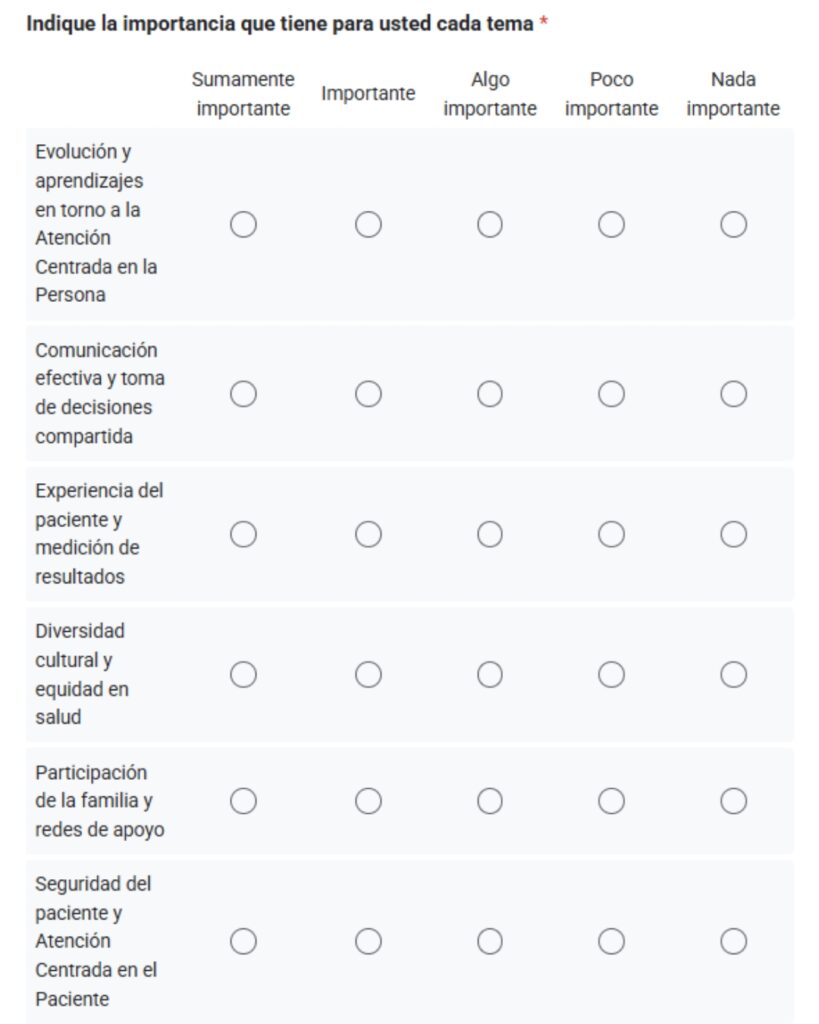819x1024 pixels.
Task: Choose Nada importante for Participación de la familia
Action: [733, 801]
